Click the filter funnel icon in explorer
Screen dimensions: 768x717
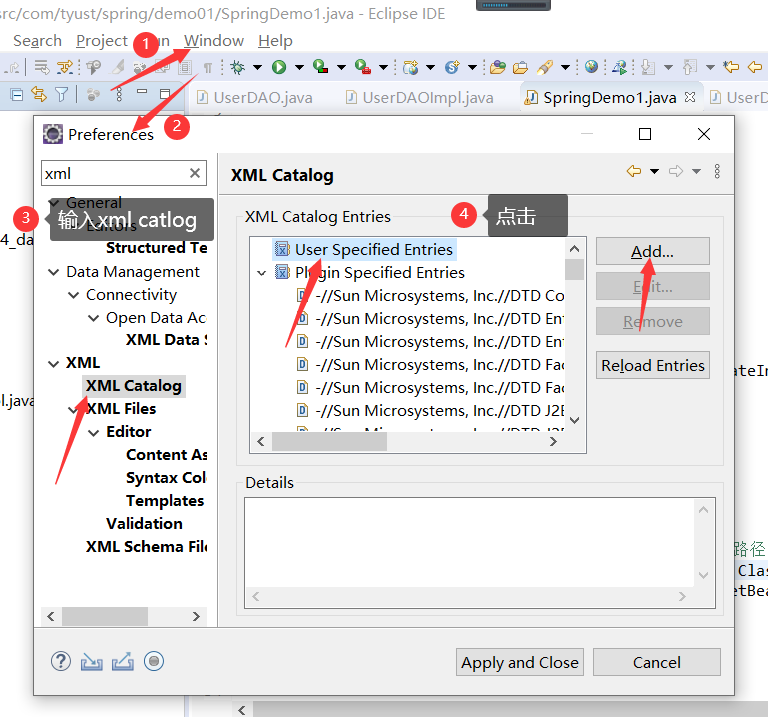point(61,94)
